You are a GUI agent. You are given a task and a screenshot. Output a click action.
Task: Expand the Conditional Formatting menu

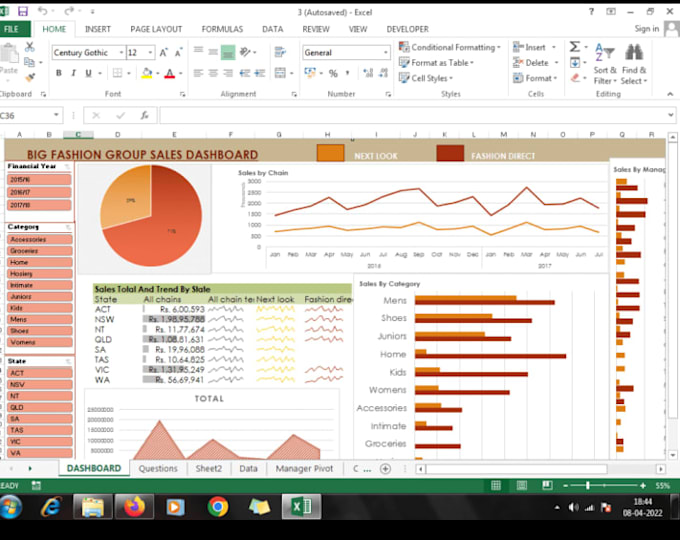point(450,47)
